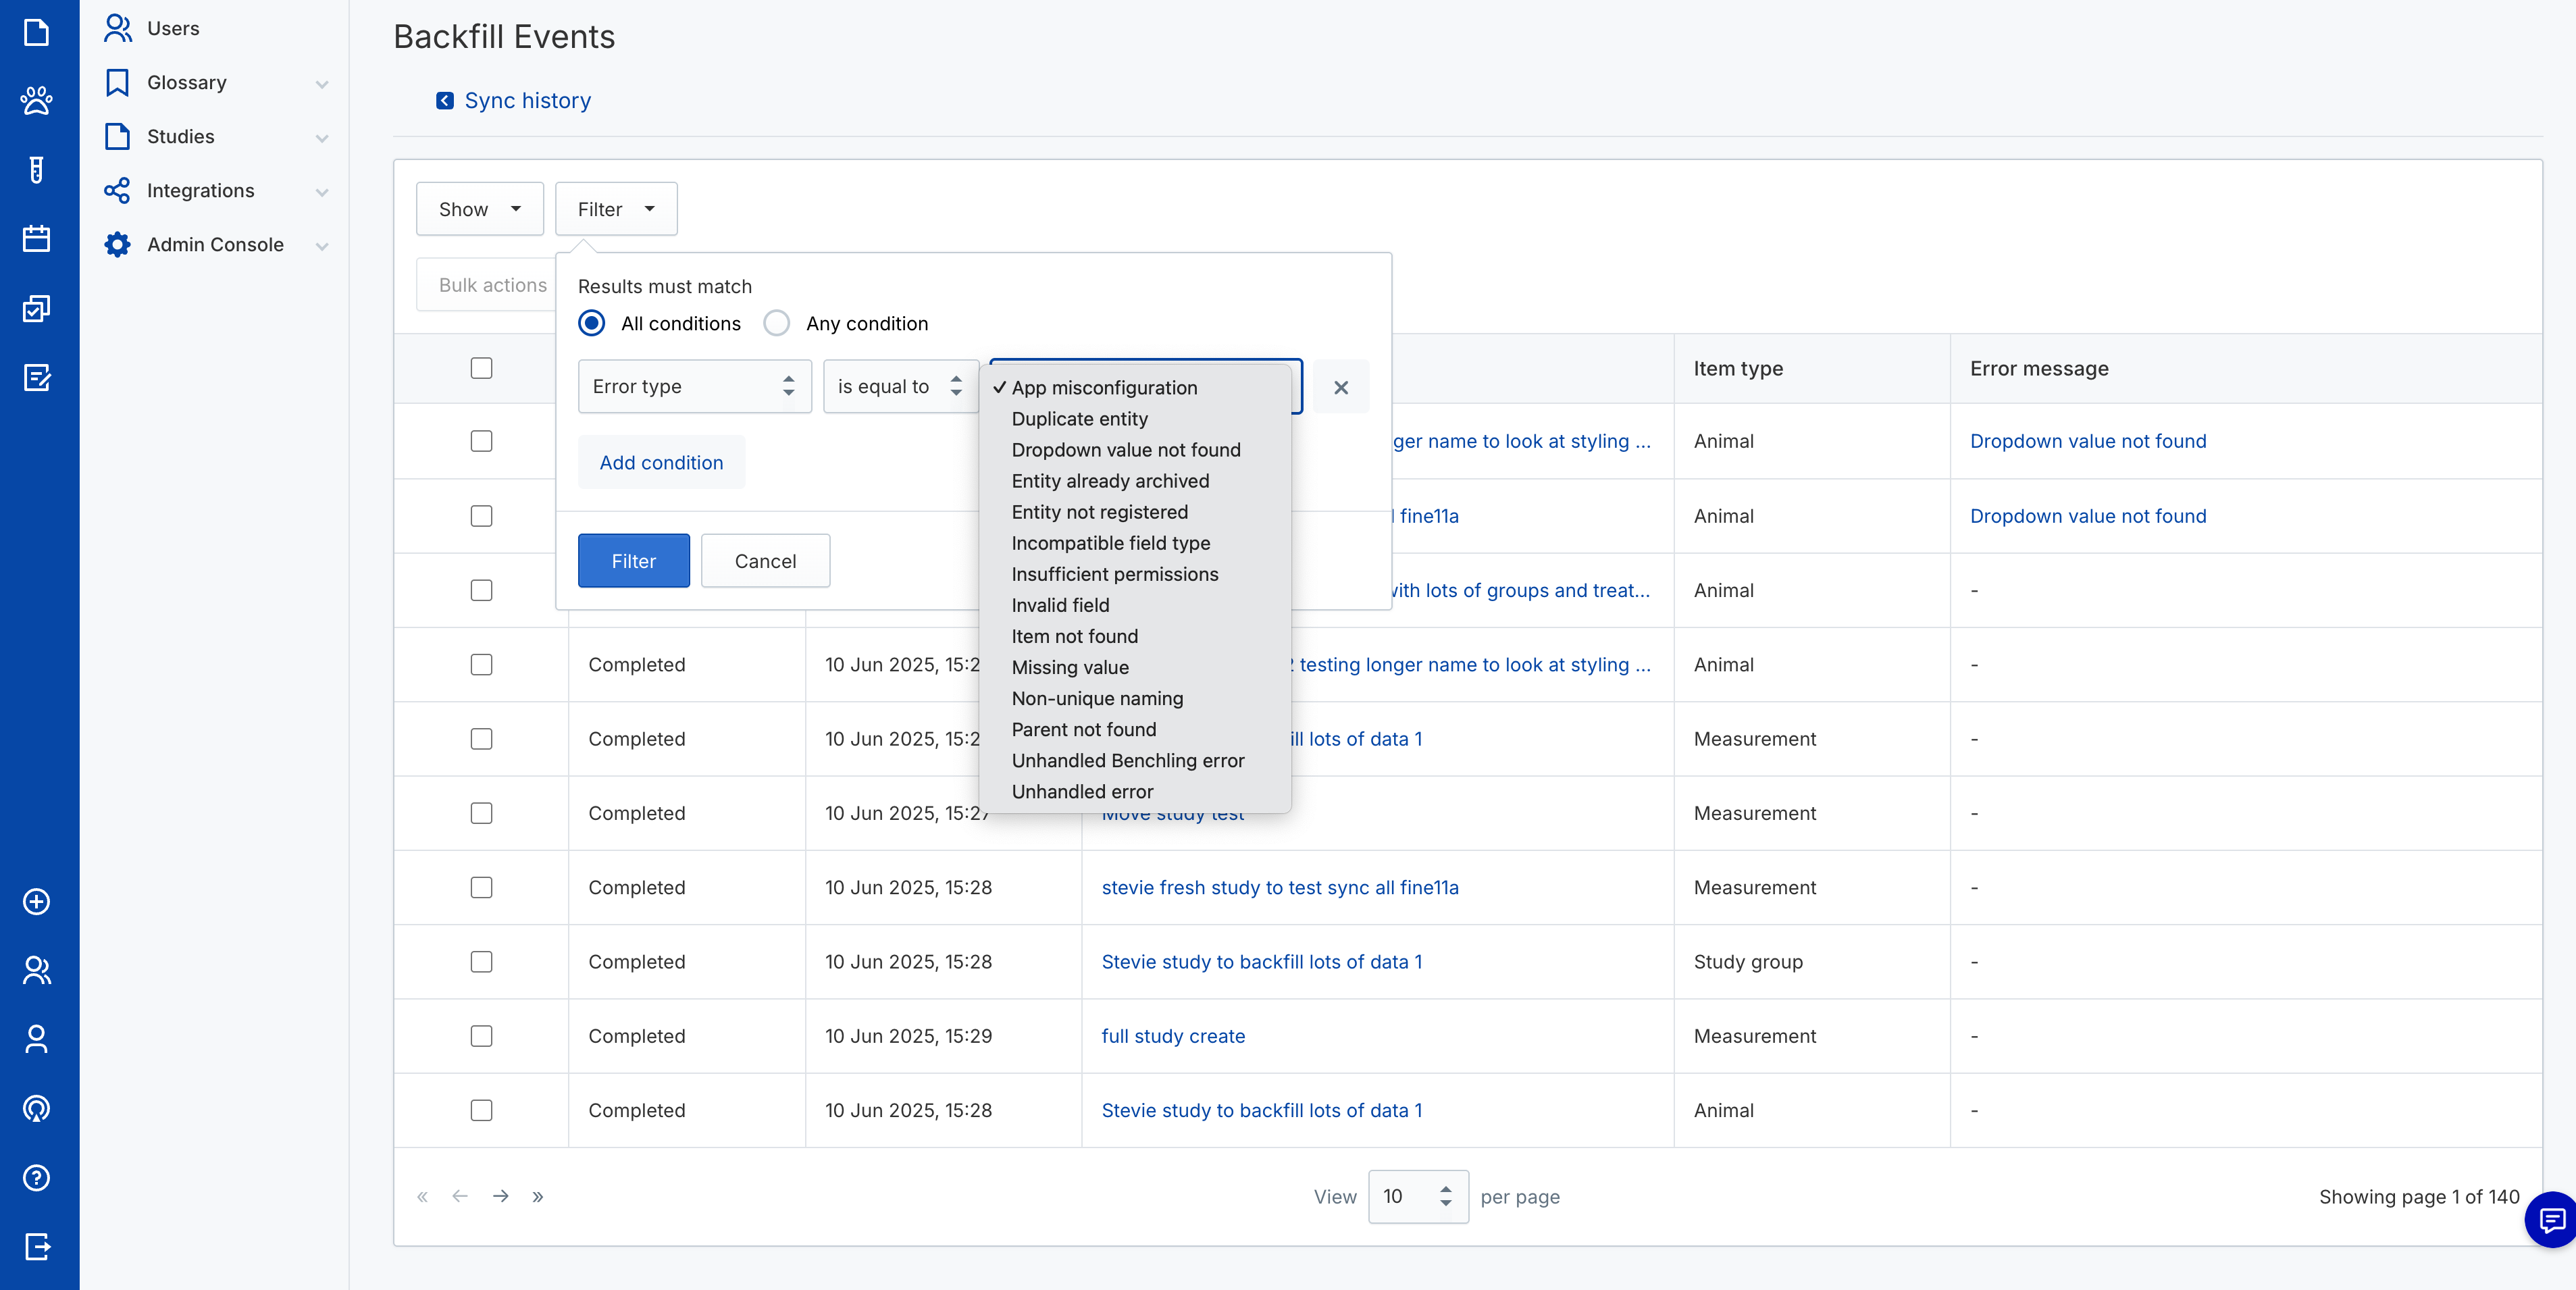Open the test tube samples icon
This screenshot has width=2576, height=1290.
click(36, 170)
